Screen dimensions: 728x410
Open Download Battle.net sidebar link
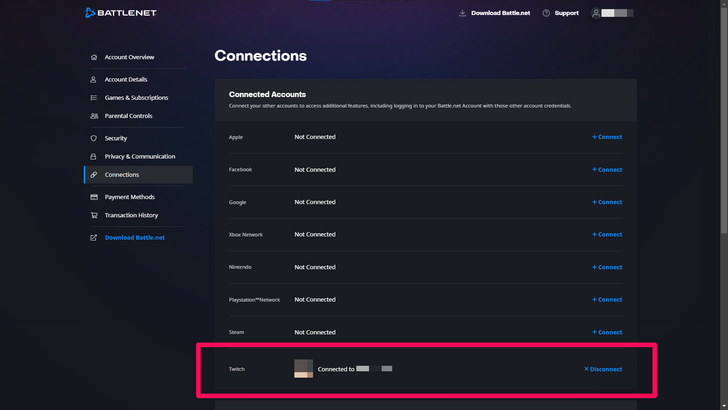click(x=135, y=237)
